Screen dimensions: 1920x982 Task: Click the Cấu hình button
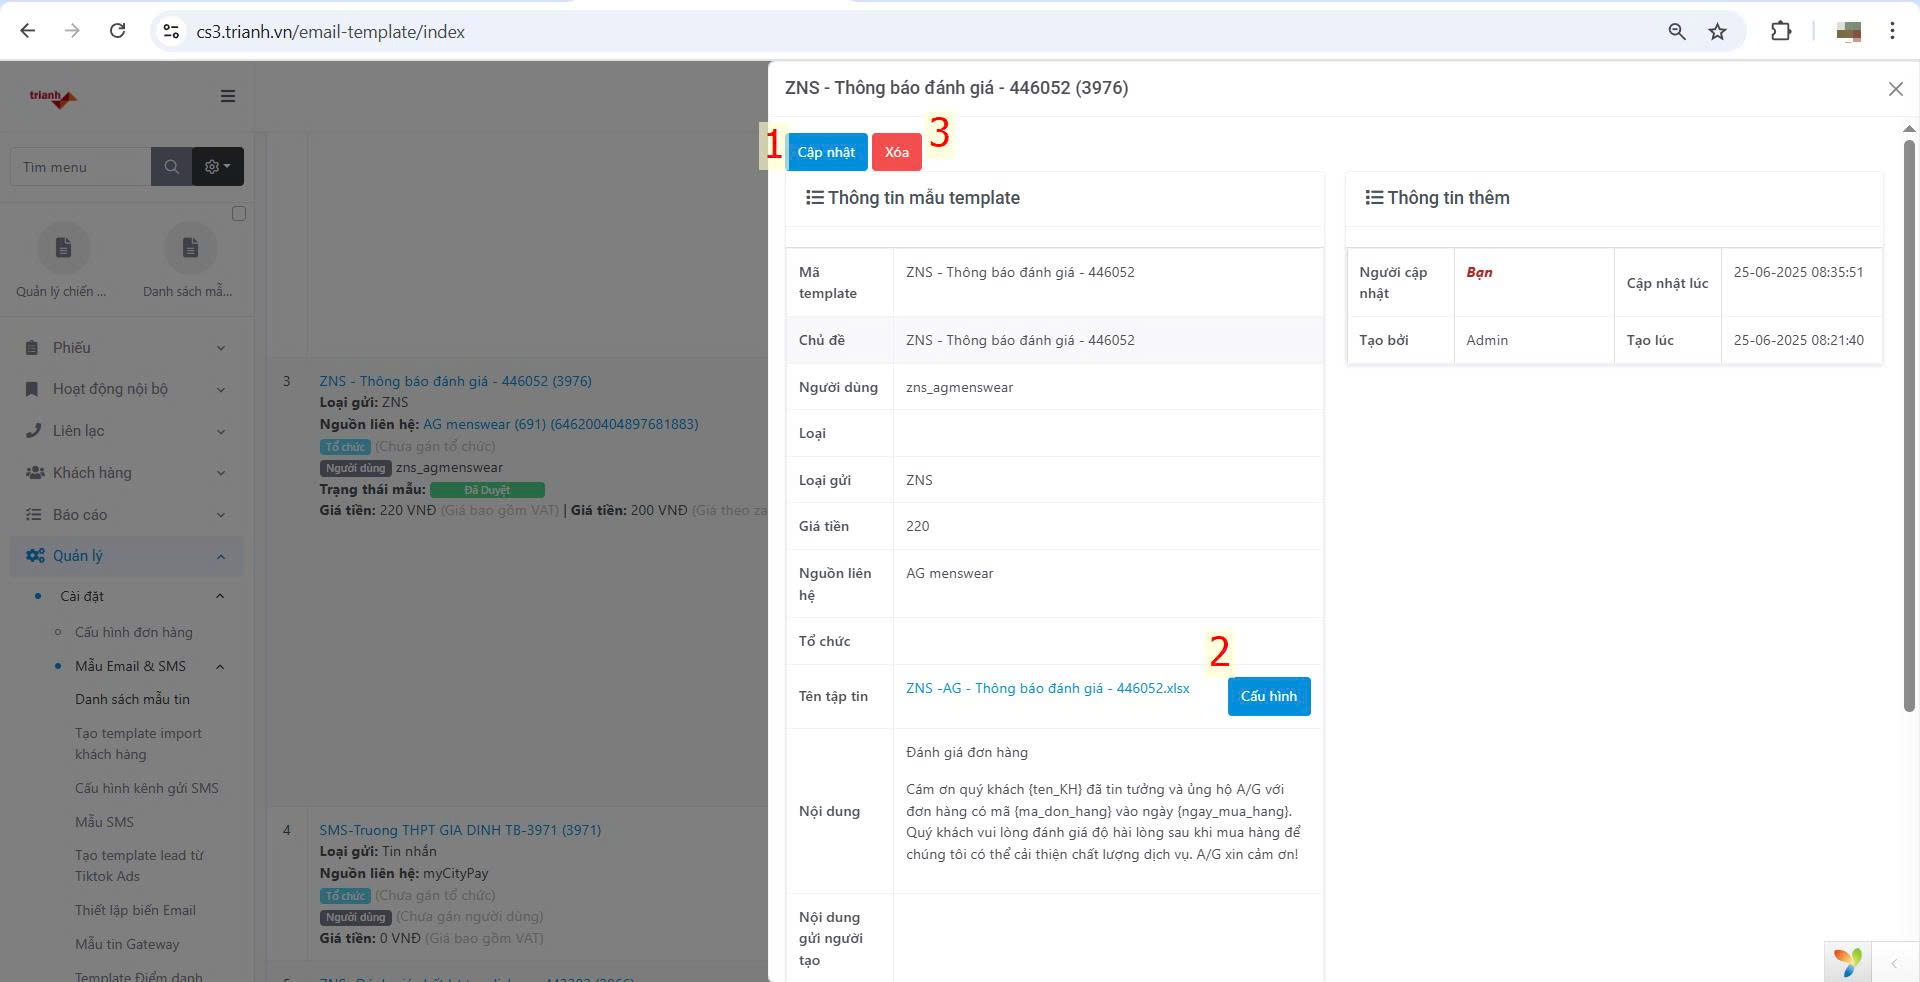[x=1268, y=696]
